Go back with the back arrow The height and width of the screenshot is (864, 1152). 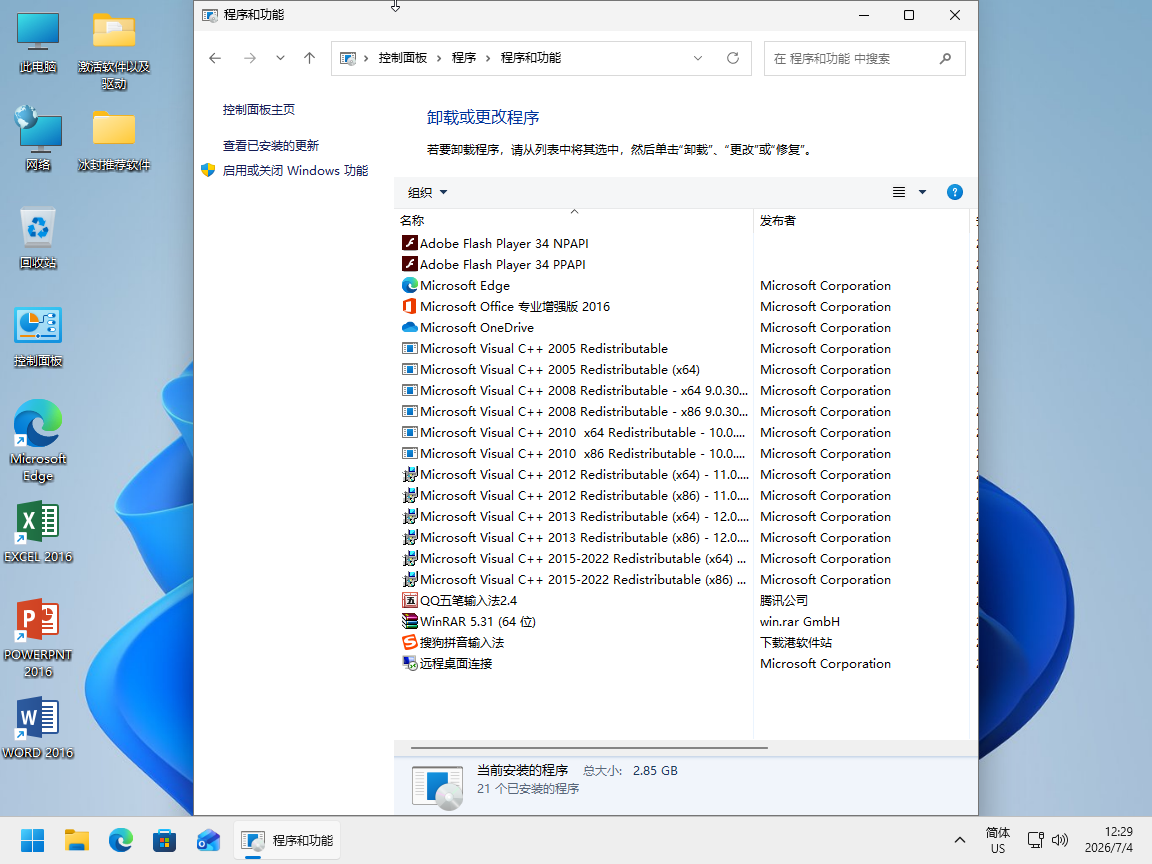pos(215,58)
